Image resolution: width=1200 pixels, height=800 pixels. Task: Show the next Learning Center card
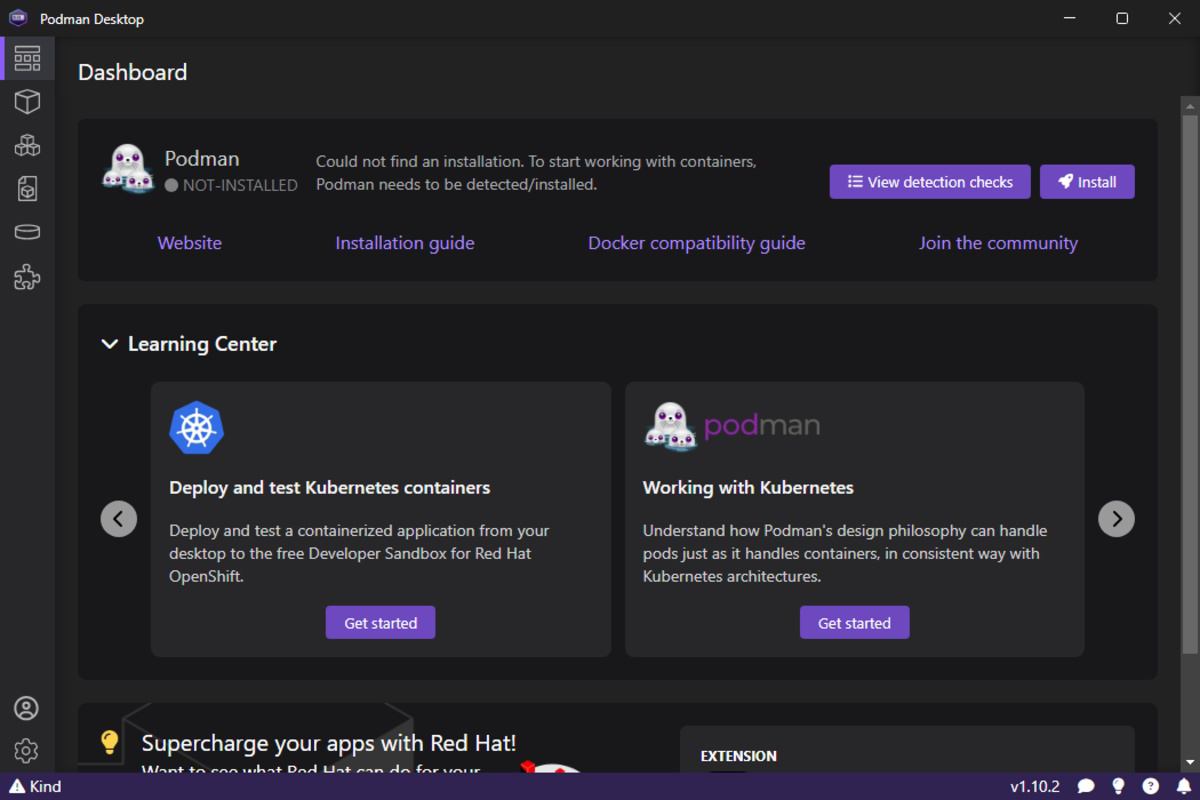(x=1117, y=518)
